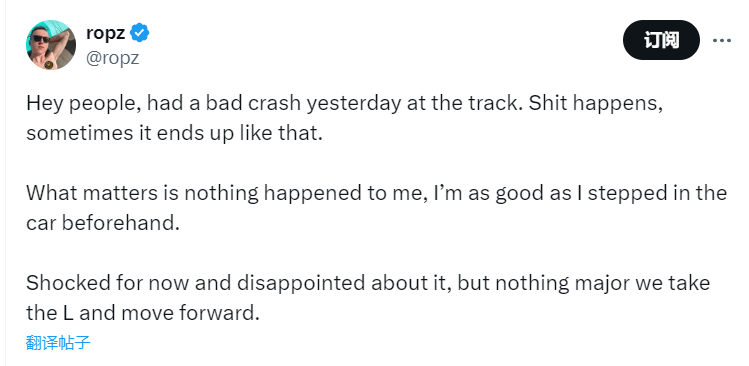Click the line starting "Shocked for now and disappointed"
The image size is (749, 366).
[368, 283]
